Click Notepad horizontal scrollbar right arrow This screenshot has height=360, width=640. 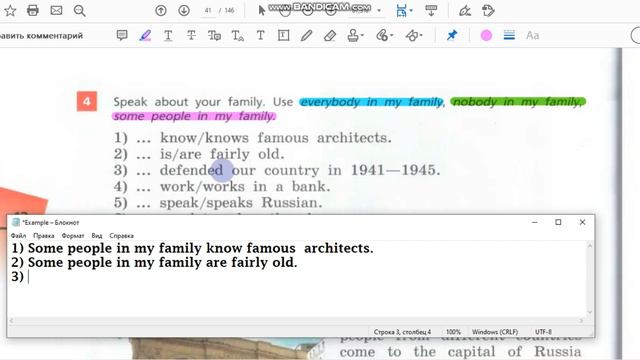click(581, 321)
